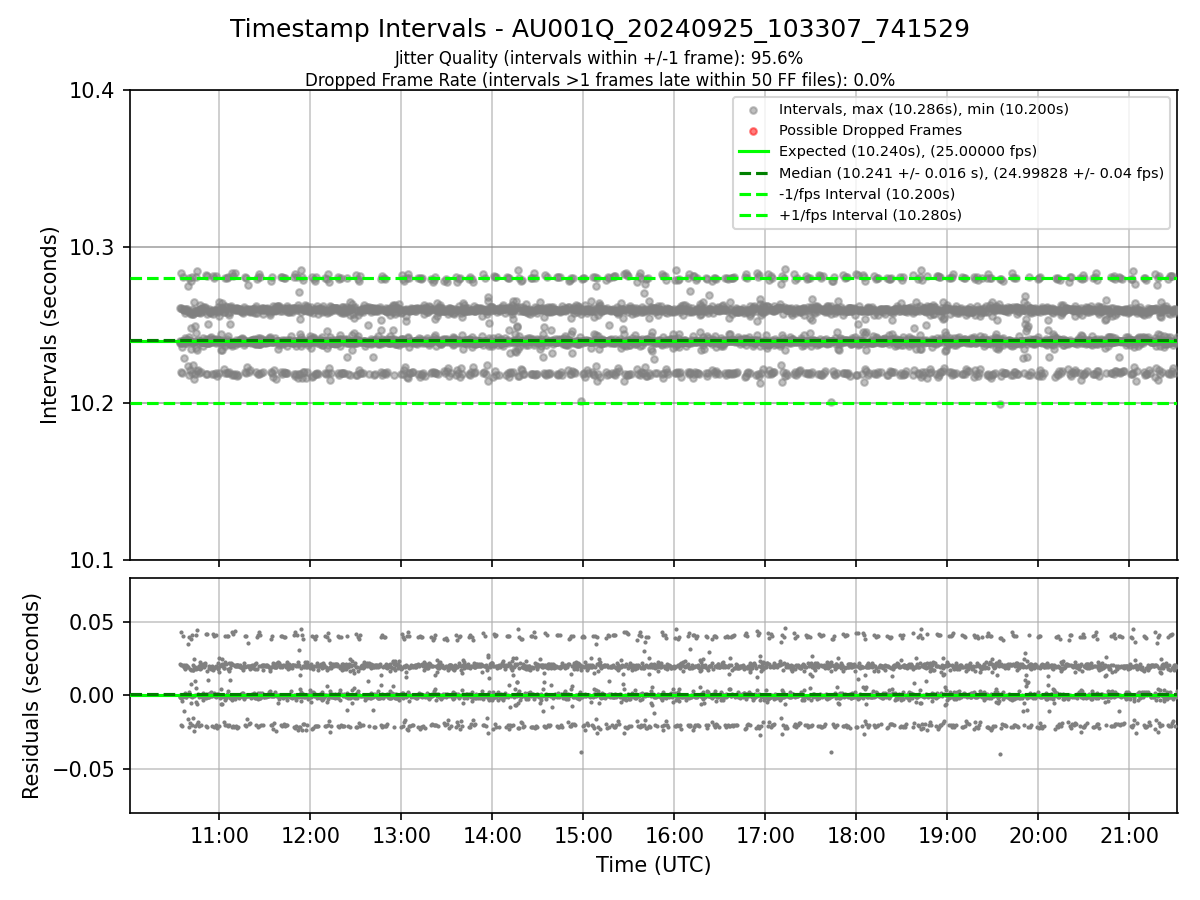Screen dimensions: 1200x900
Task: Click the y-axis tick label 10.1
Action: click(92, 560)
